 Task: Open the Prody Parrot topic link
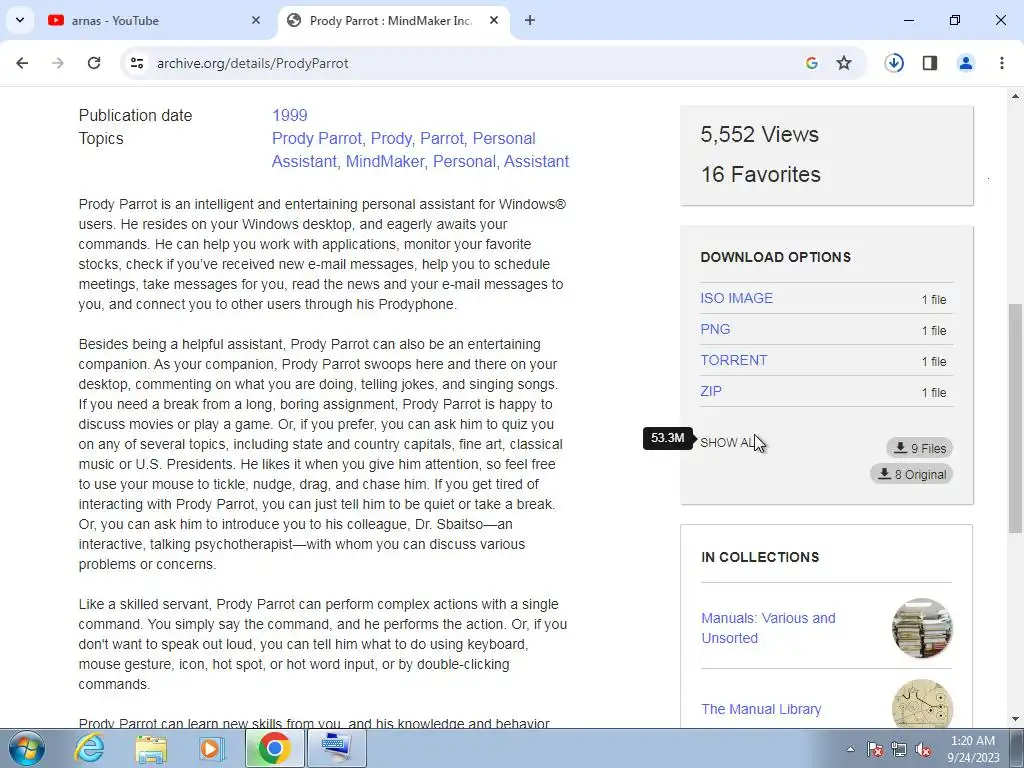[317, 138]
